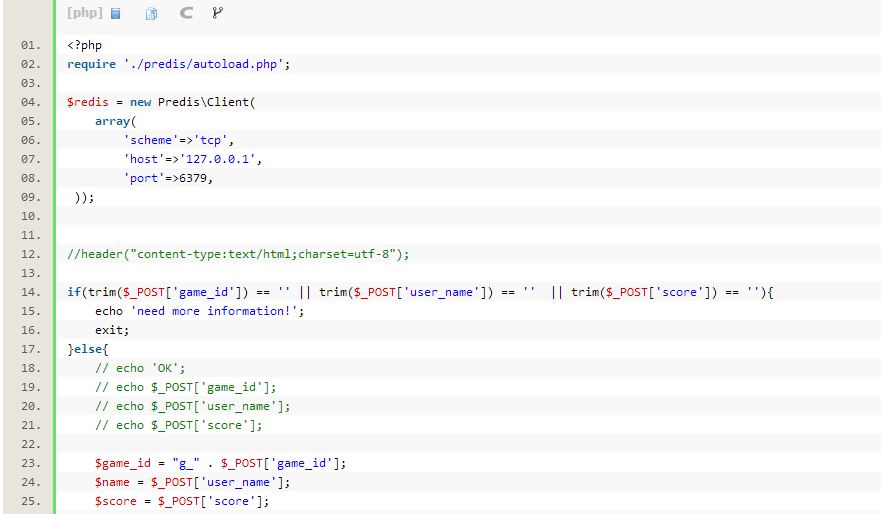Click the copy code icon

pyautogui.click(x=151, y=14)
